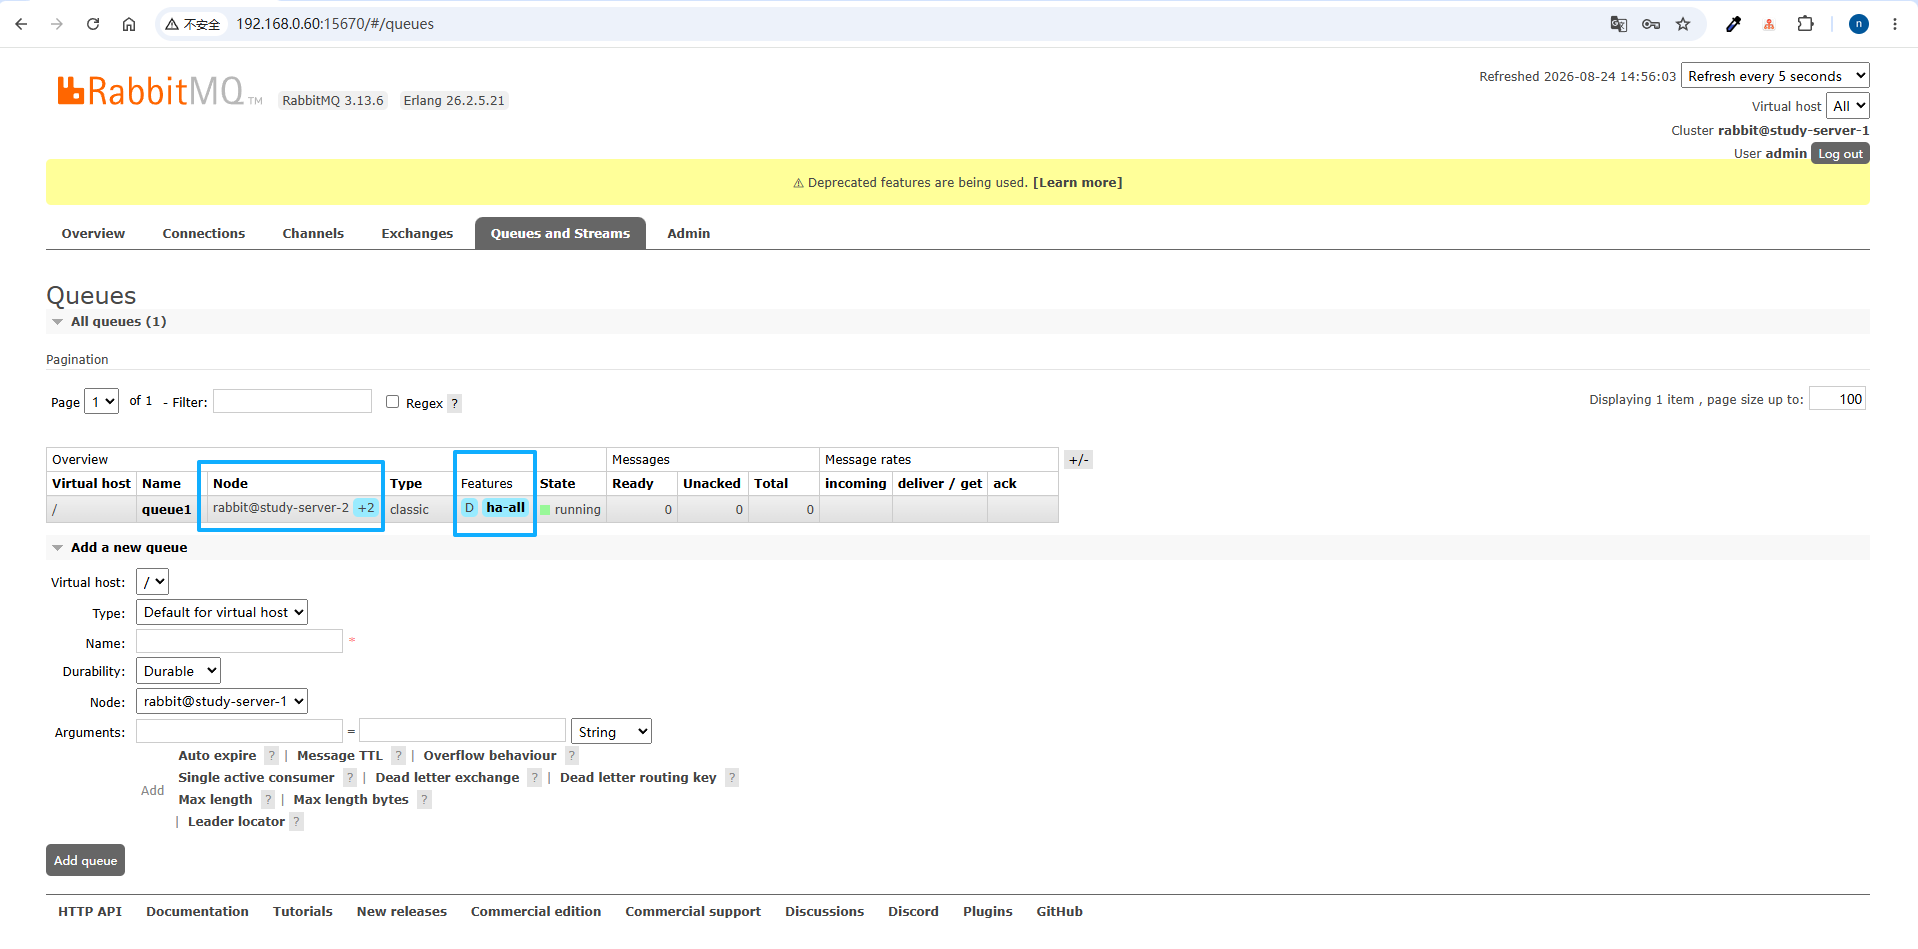Open the Overview tab
Screen dimensions: 1918x949
pos(93,234)
